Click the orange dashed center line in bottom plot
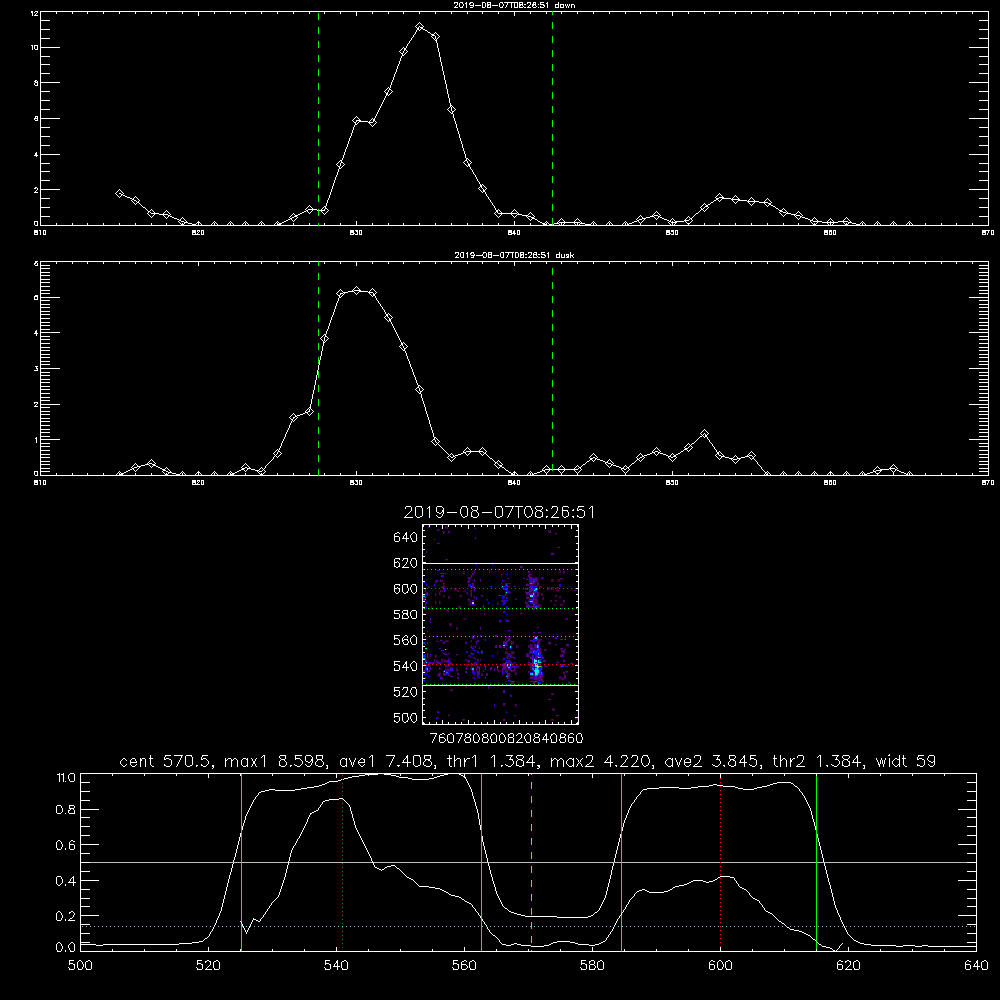 [531, 861]
